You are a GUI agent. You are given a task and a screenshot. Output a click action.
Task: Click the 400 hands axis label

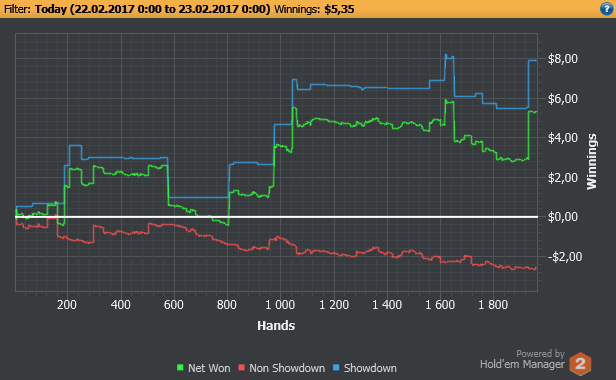click(x=120, y=305)
